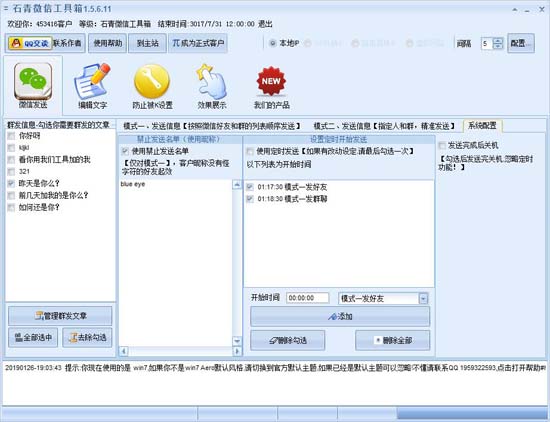Switch to the 系统配置 tab
Screen dimensions: 550x422
coord(482,126)
